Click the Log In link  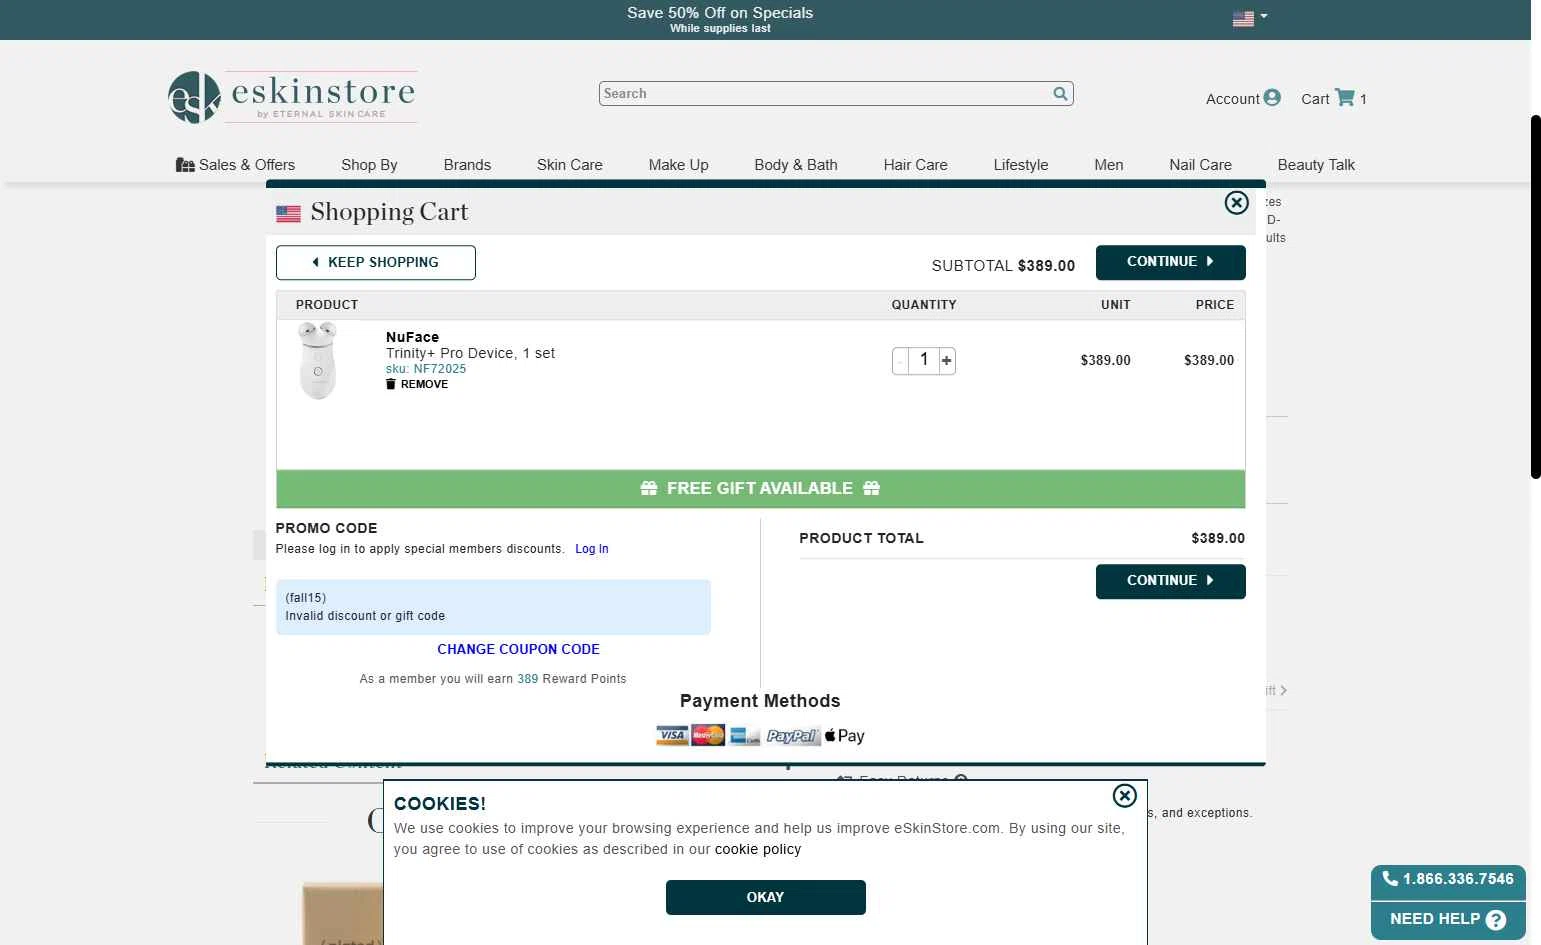(x=592, y=549)
